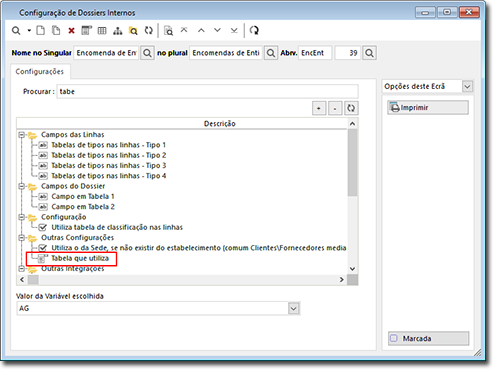Image resolution: width=496 pixels, height=373 pixels.
Task: Delete the record with the red X icon
Action: click(71, 31)
